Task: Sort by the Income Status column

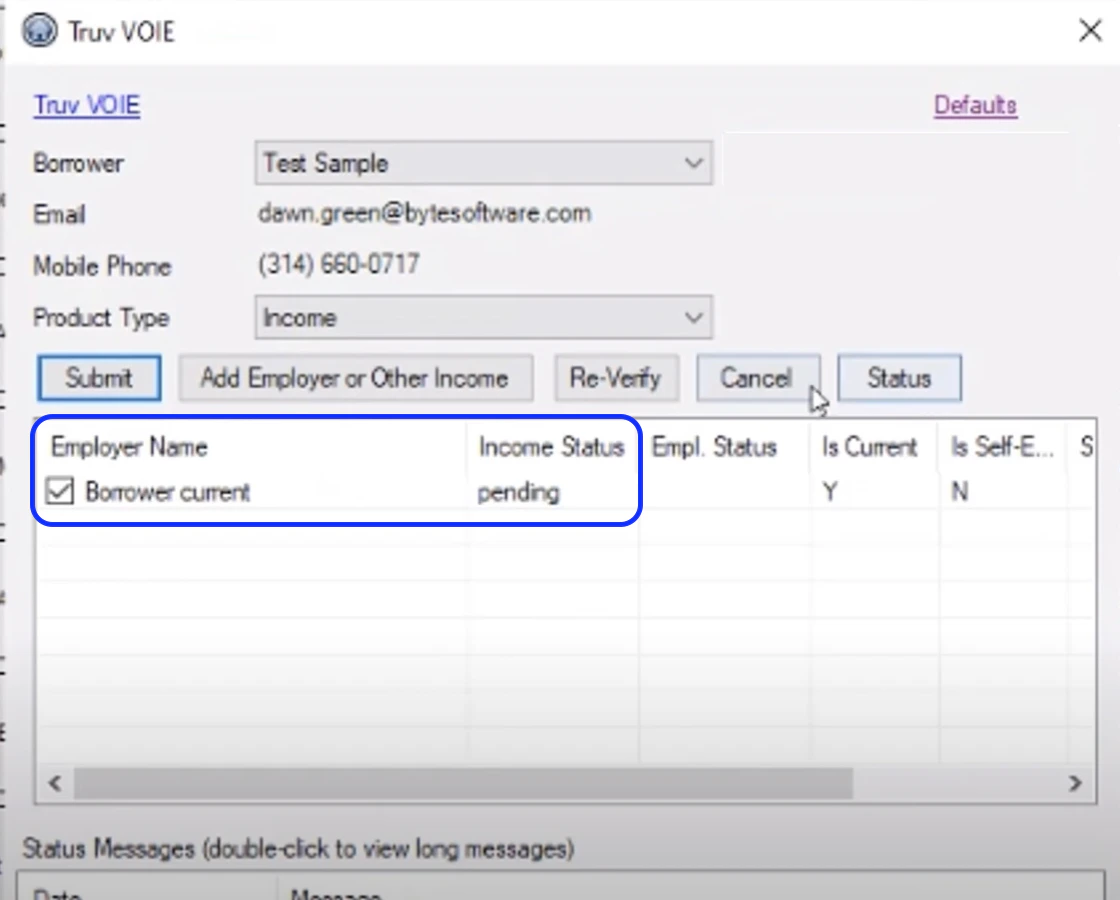Action: tap(551, 447)
